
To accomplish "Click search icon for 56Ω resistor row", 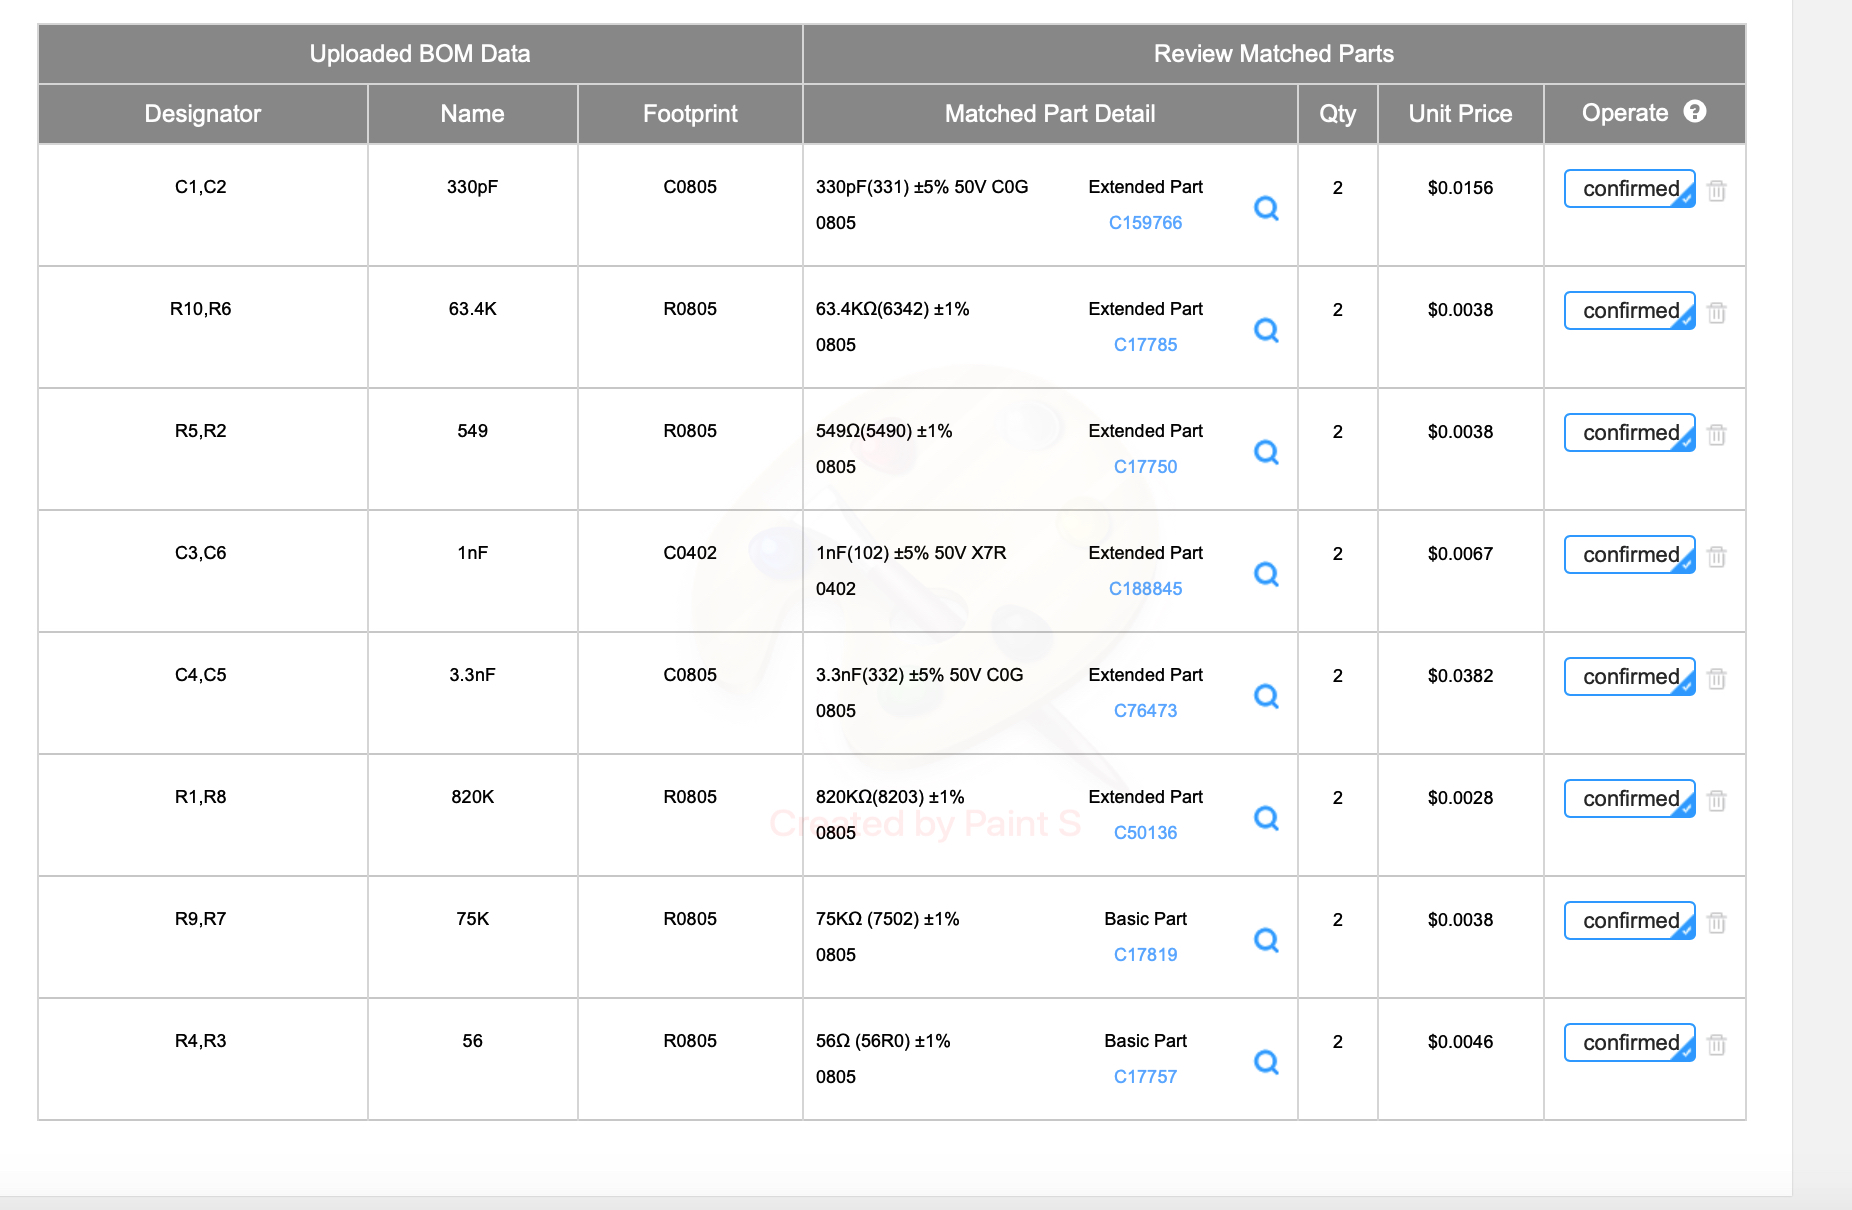I will point(1266,1062).
